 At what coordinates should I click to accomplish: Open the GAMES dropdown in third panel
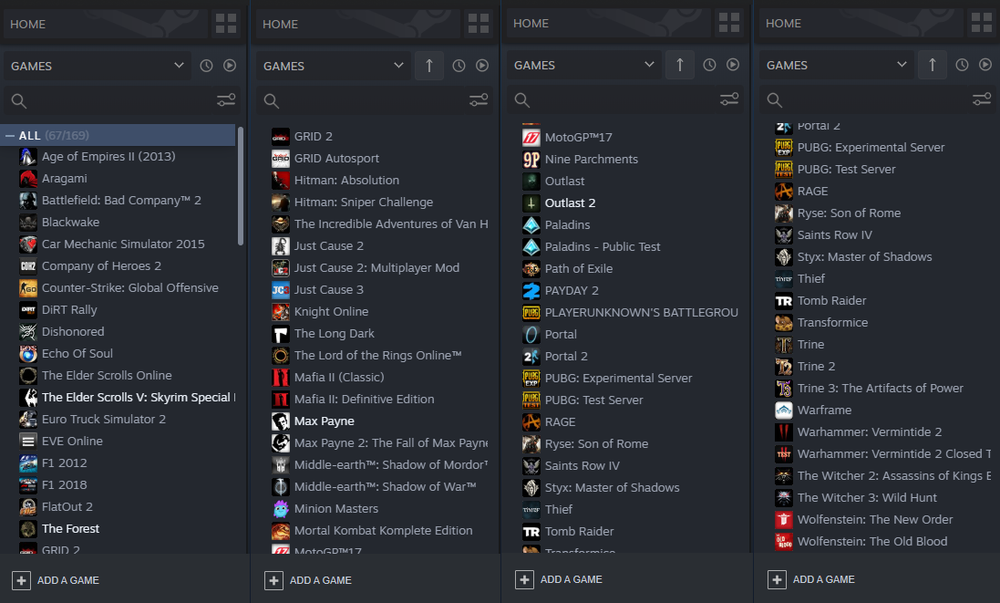[x=584, y=65]
